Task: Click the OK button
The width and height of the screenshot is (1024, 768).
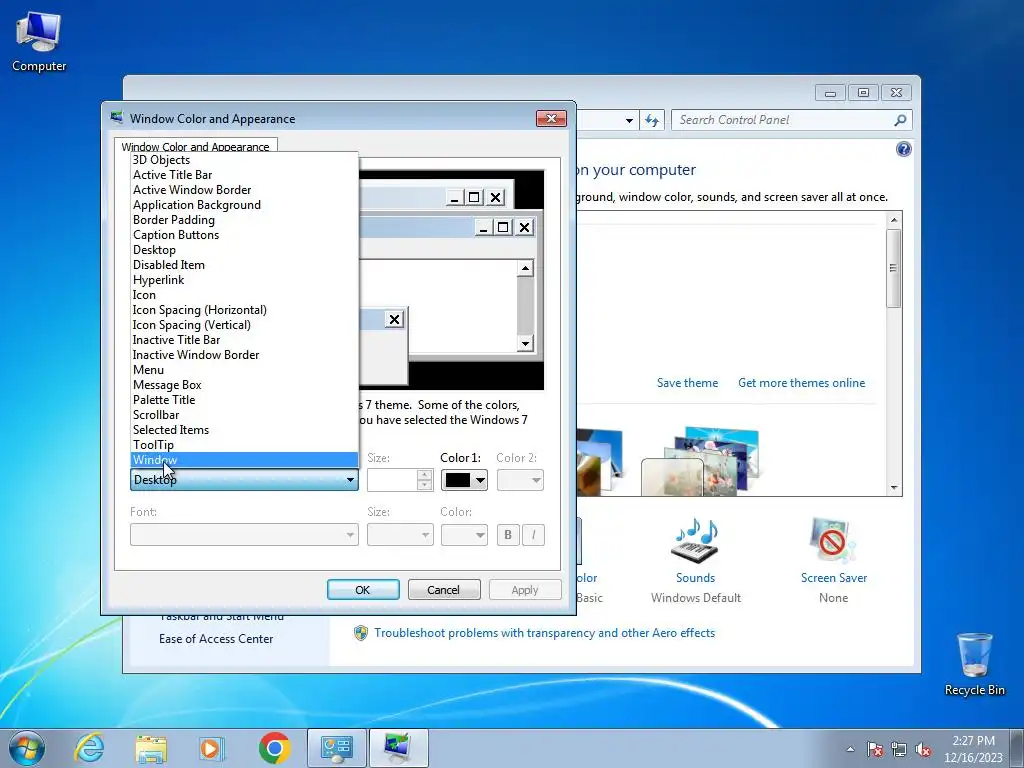Action: (363, 590)
